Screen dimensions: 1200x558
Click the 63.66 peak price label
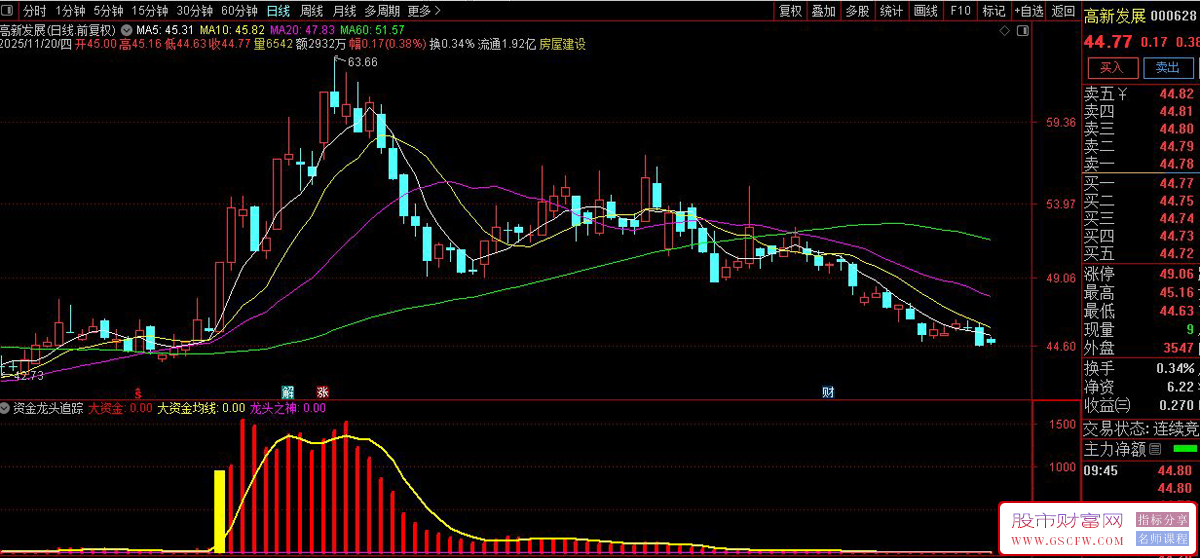pos(363,63)
